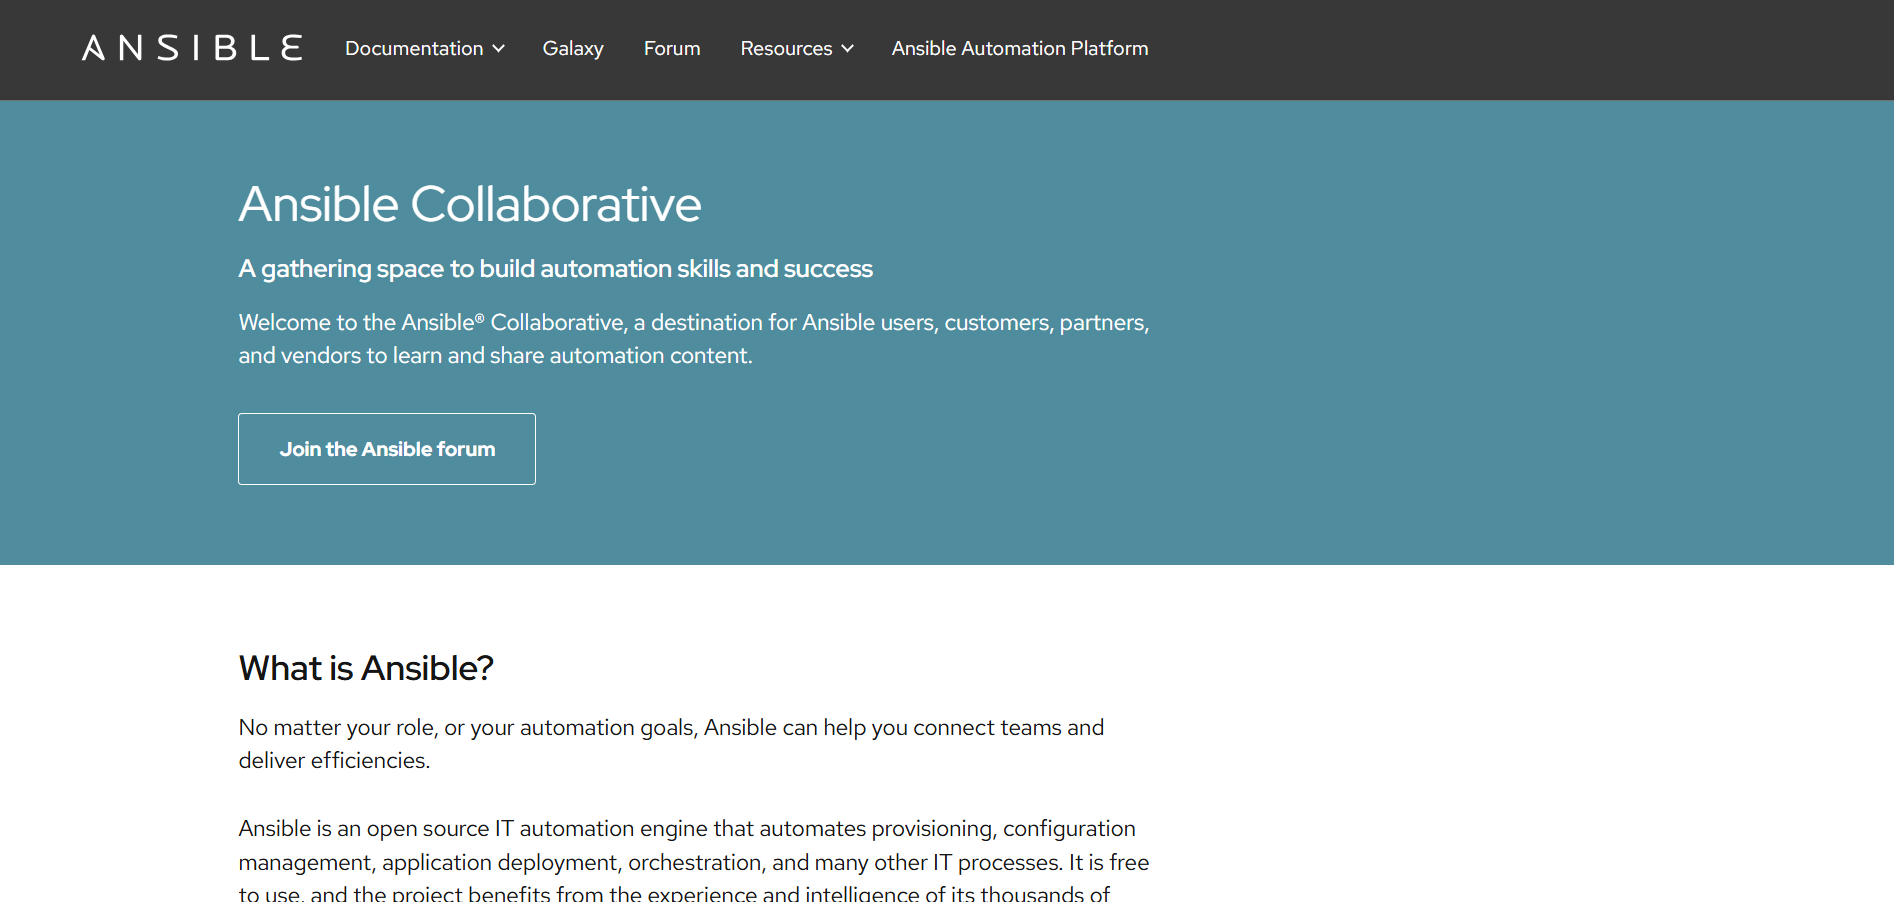Click the 'Ansible is an open source IT automation' paragraph
Screen dimensions: 1894x902
click(x=694, y=861)
